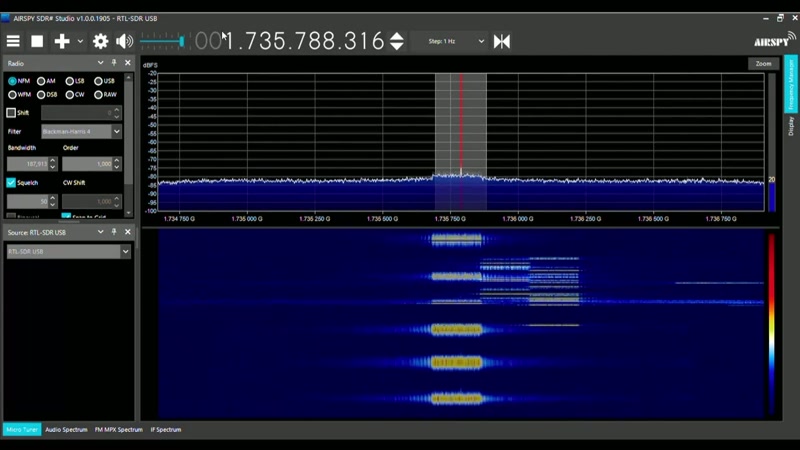This screenshot has width=800, height=450.
Task: Click the plus icon to add a source
Action: tap(62, 41)
